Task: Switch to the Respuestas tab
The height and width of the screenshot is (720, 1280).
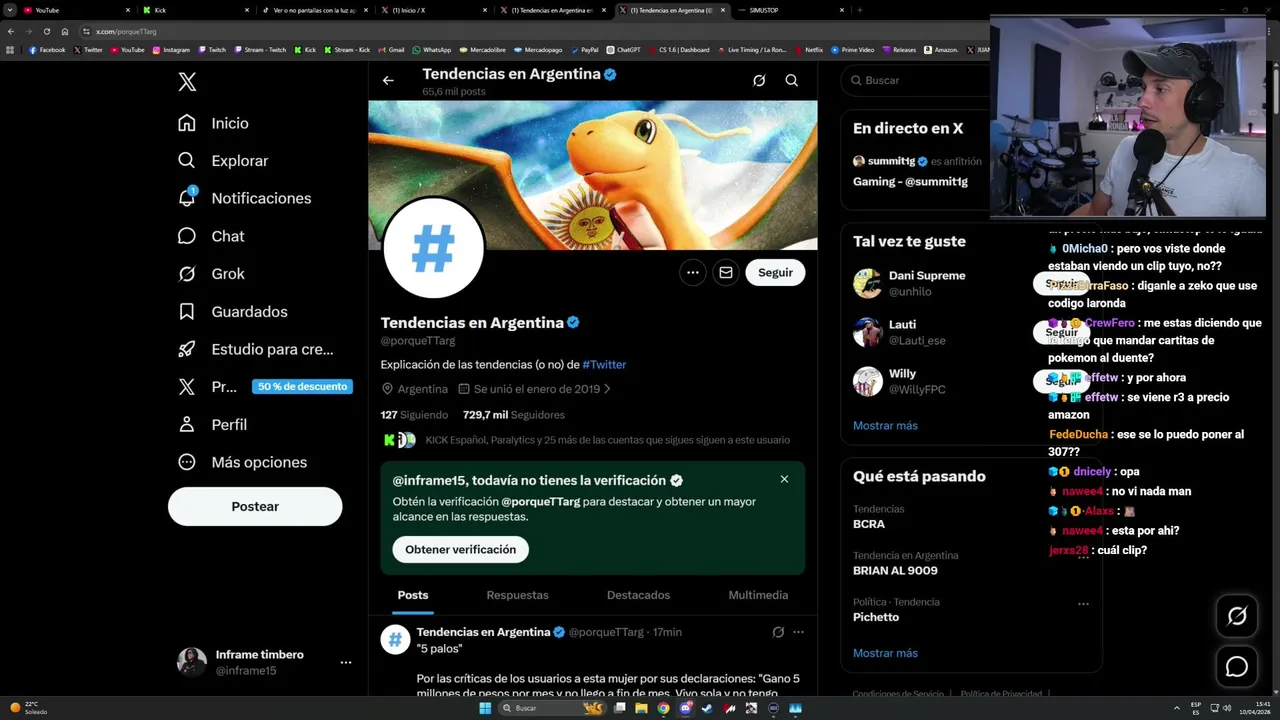Action: 517,595
